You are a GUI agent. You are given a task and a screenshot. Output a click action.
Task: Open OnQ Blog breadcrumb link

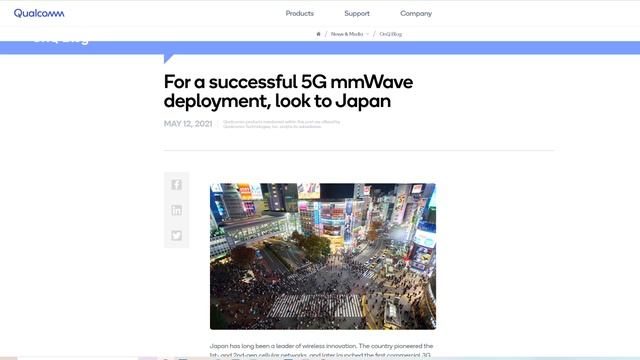[391, 34]
